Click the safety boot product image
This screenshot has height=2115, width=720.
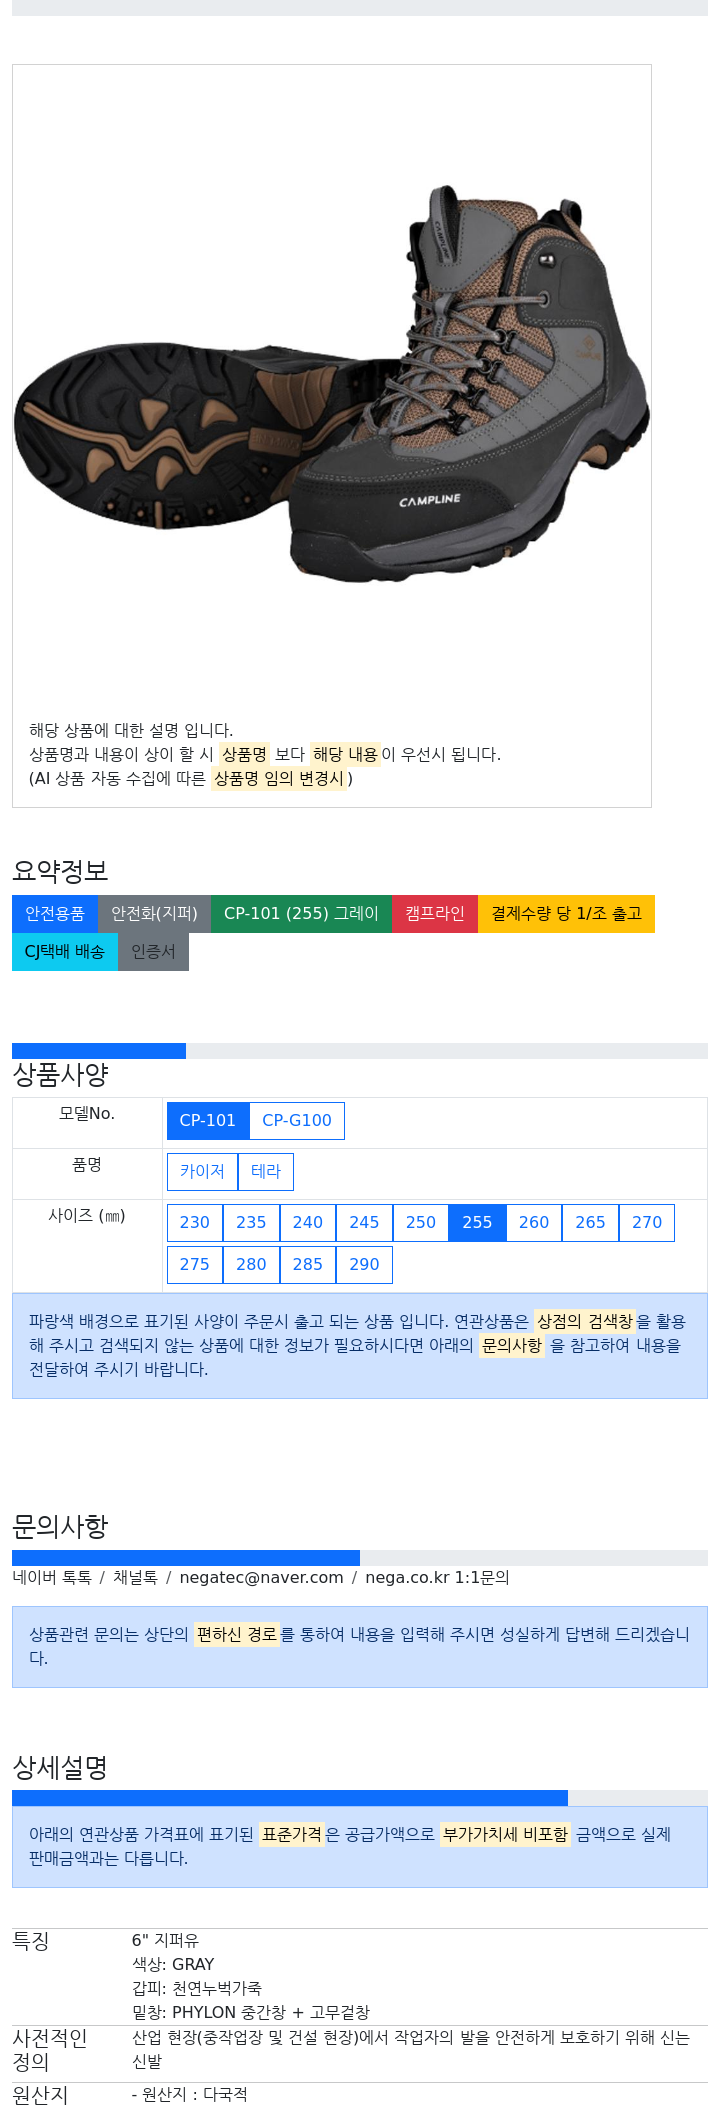[x=332, y=385]
